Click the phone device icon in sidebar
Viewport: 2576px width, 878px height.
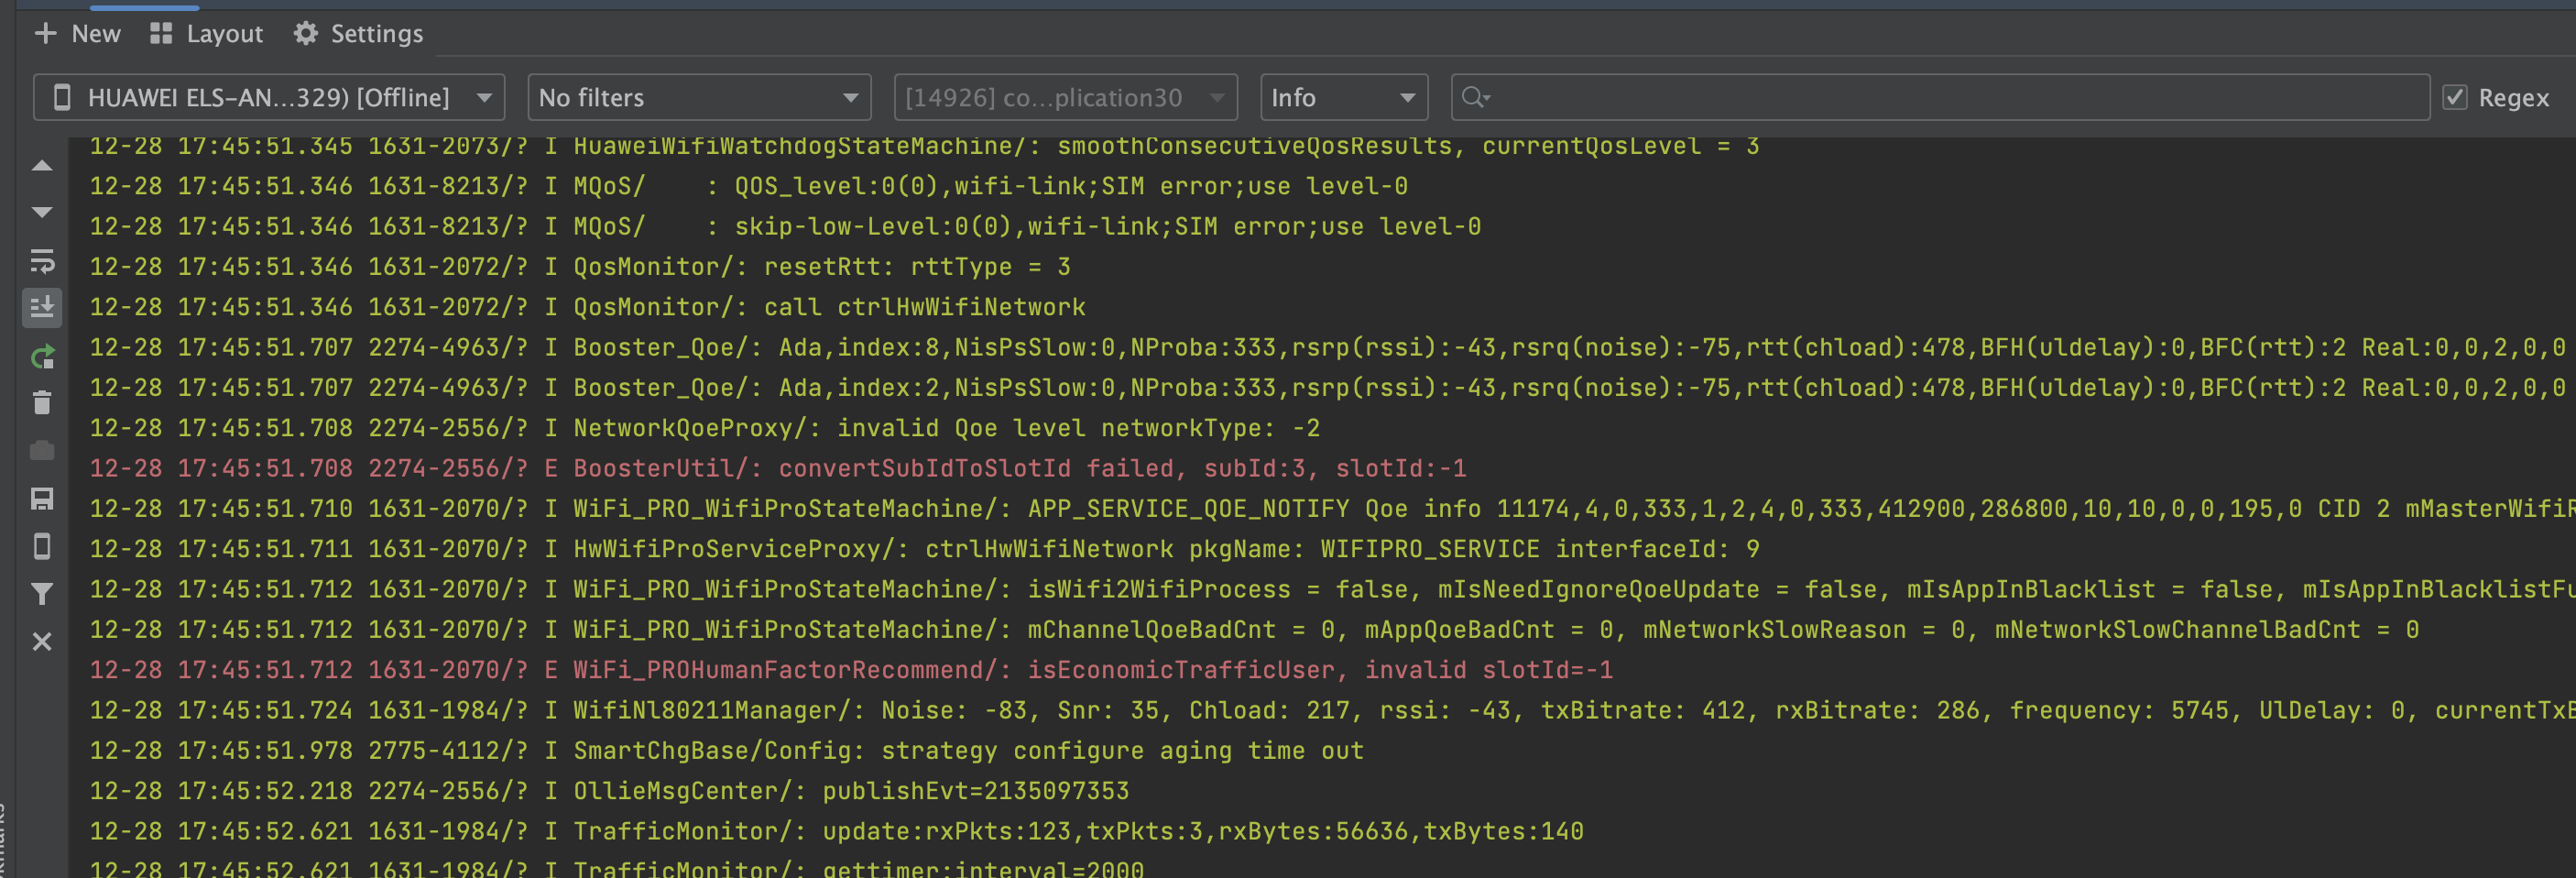click(42, 546)
